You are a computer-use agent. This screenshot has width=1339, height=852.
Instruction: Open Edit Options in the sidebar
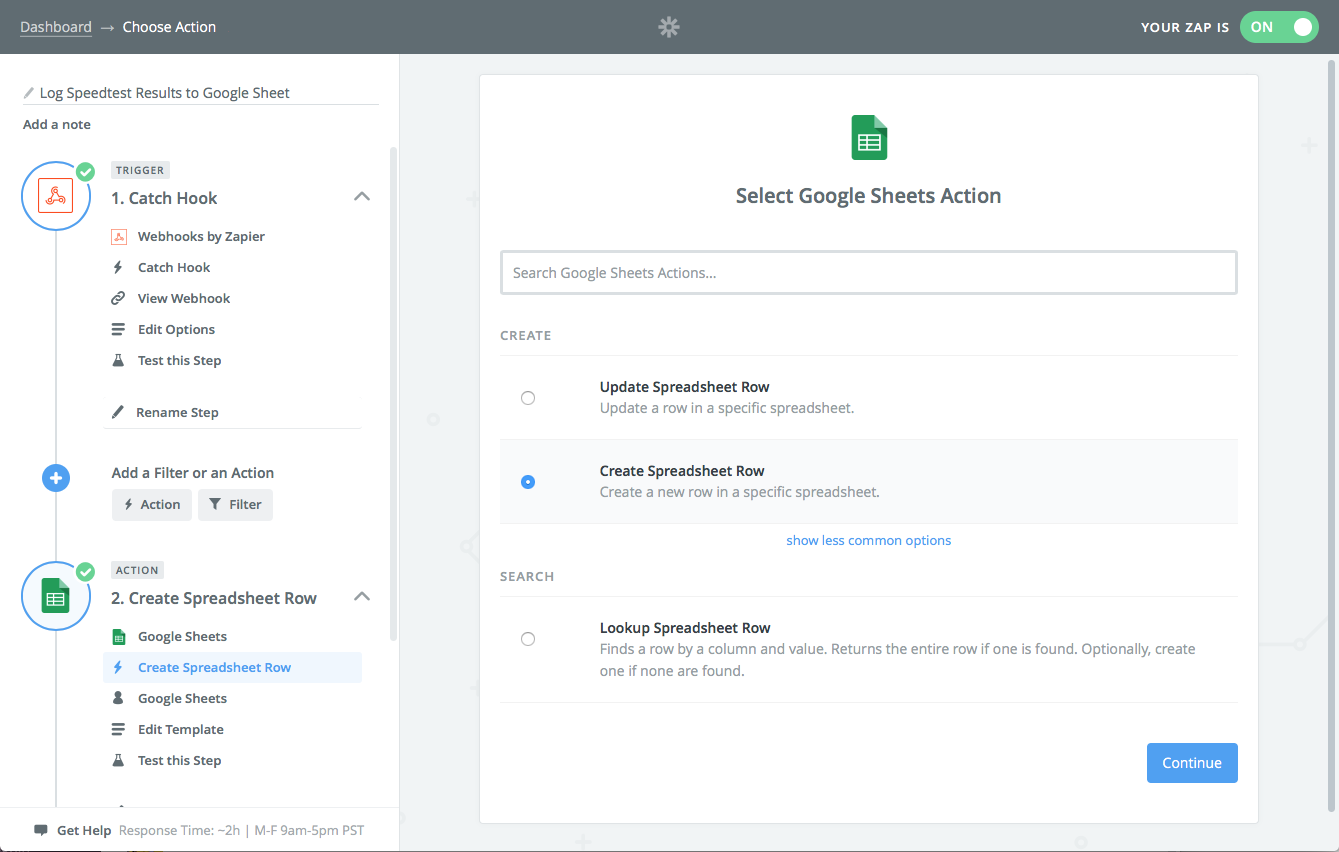point(176,330)
